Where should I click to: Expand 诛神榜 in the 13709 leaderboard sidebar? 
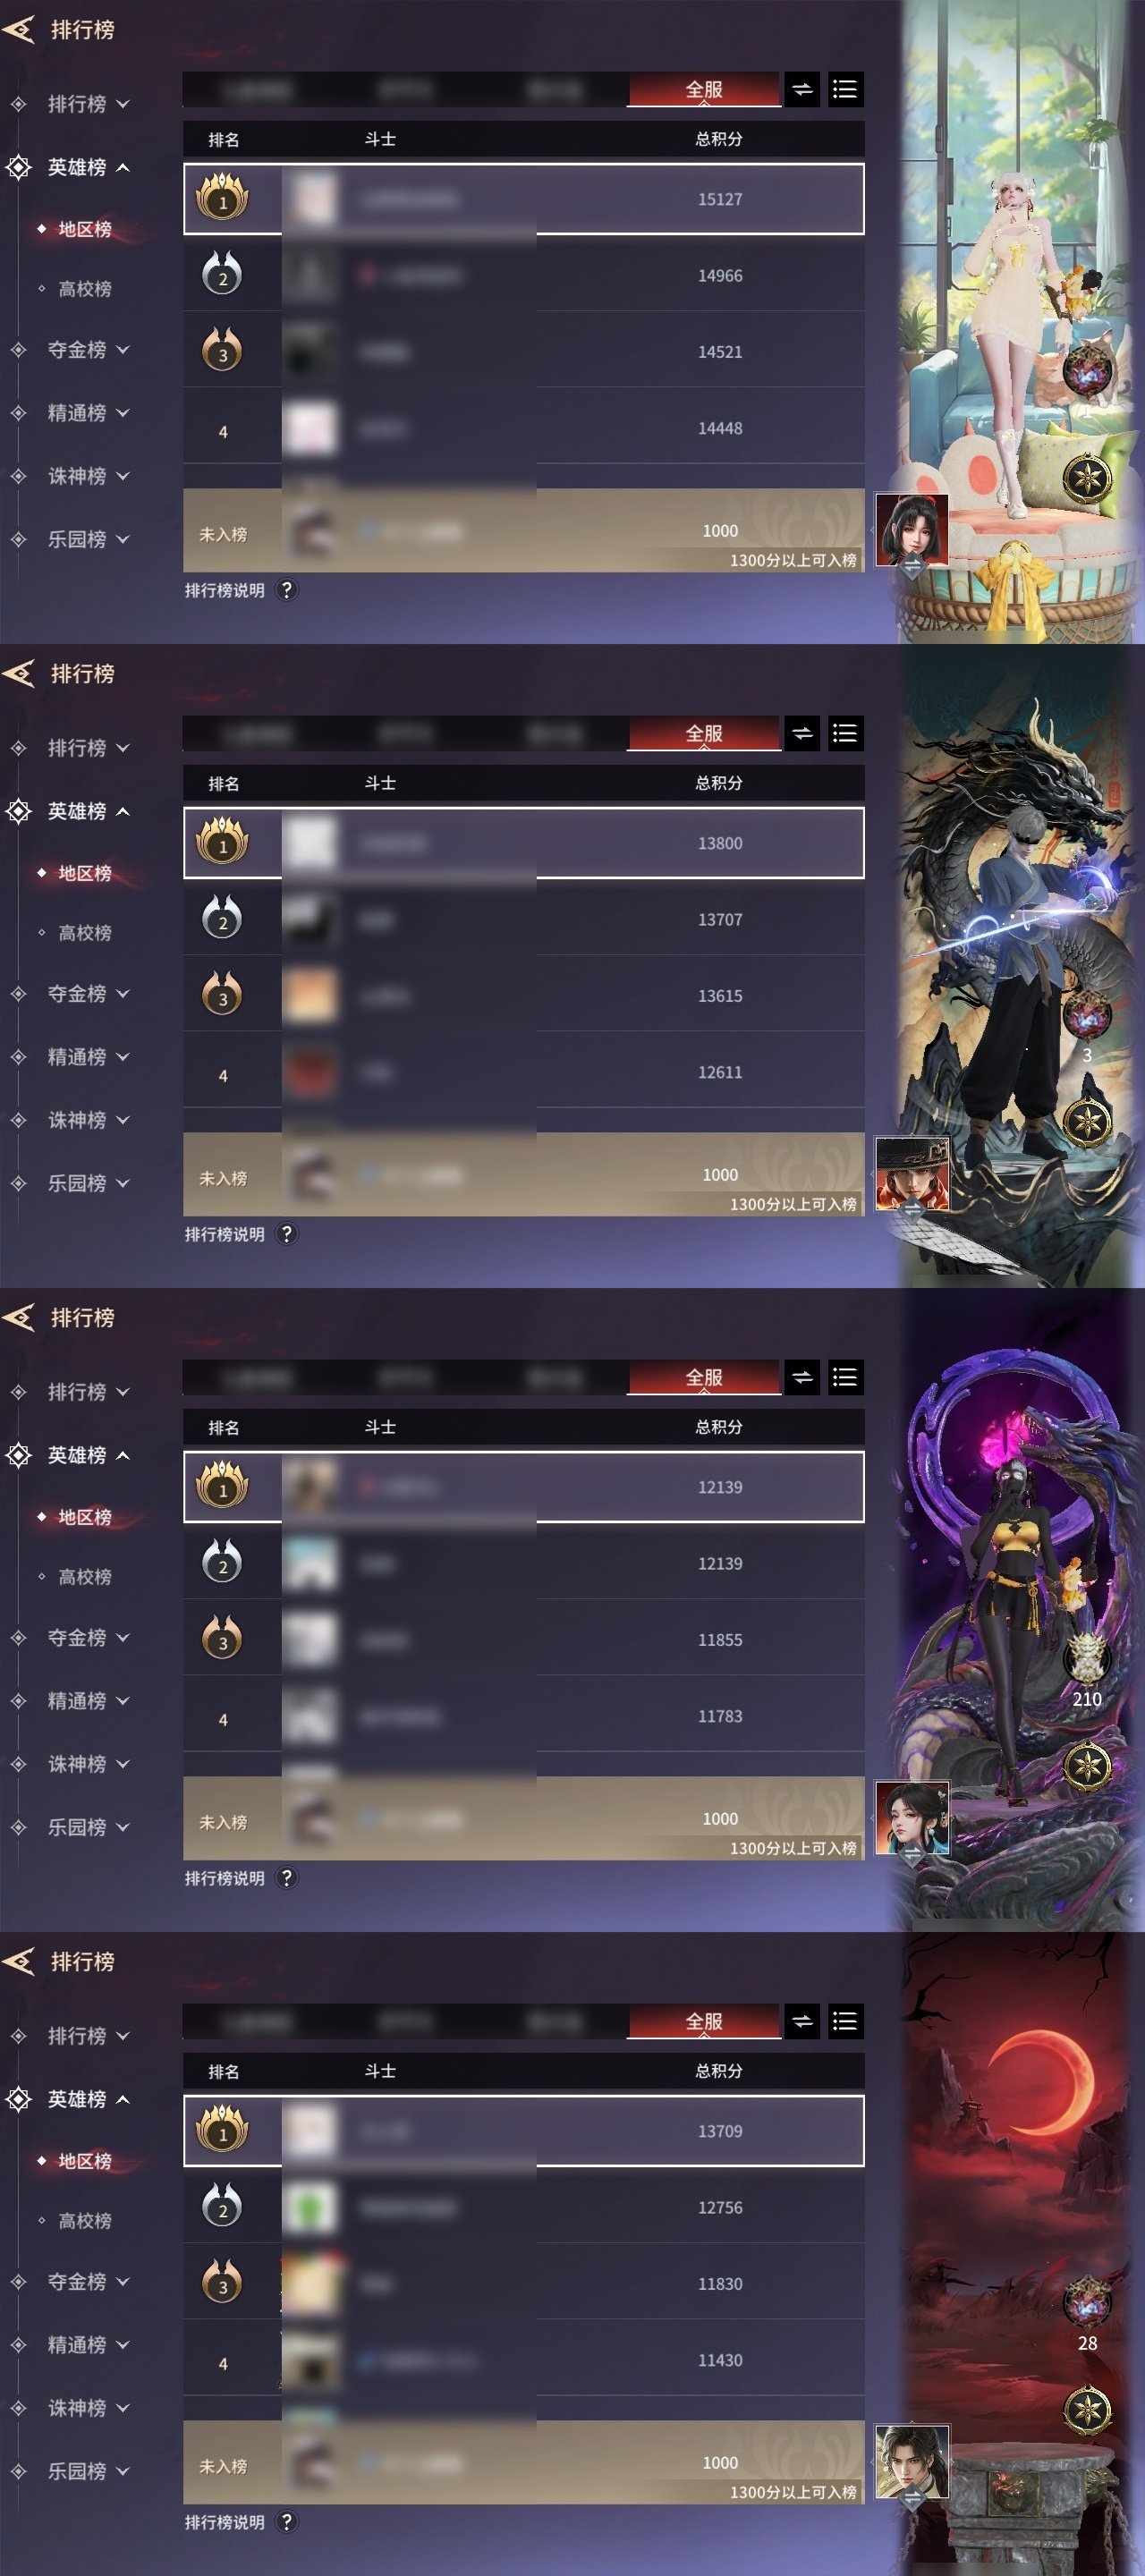(88, 2408)
